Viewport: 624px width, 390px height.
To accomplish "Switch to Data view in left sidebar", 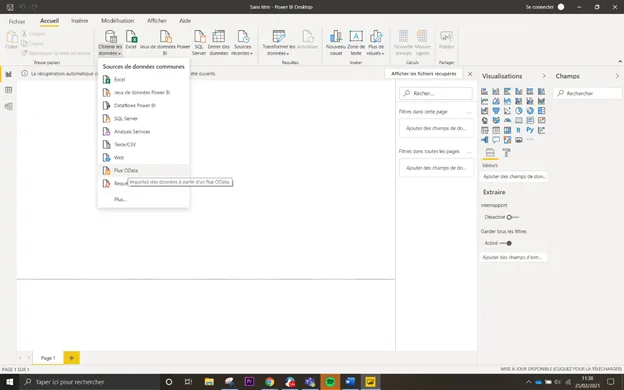I will tap(8, 90).
